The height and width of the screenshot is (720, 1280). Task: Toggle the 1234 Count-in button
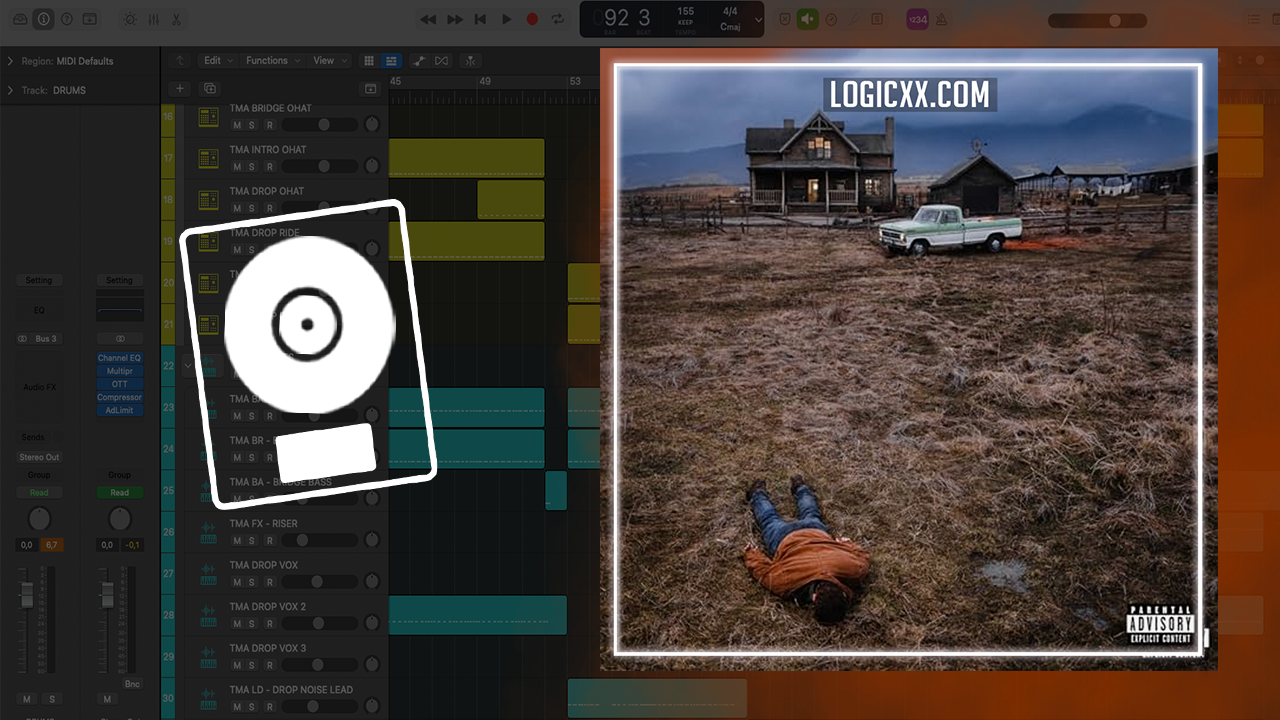click(917, 19)
